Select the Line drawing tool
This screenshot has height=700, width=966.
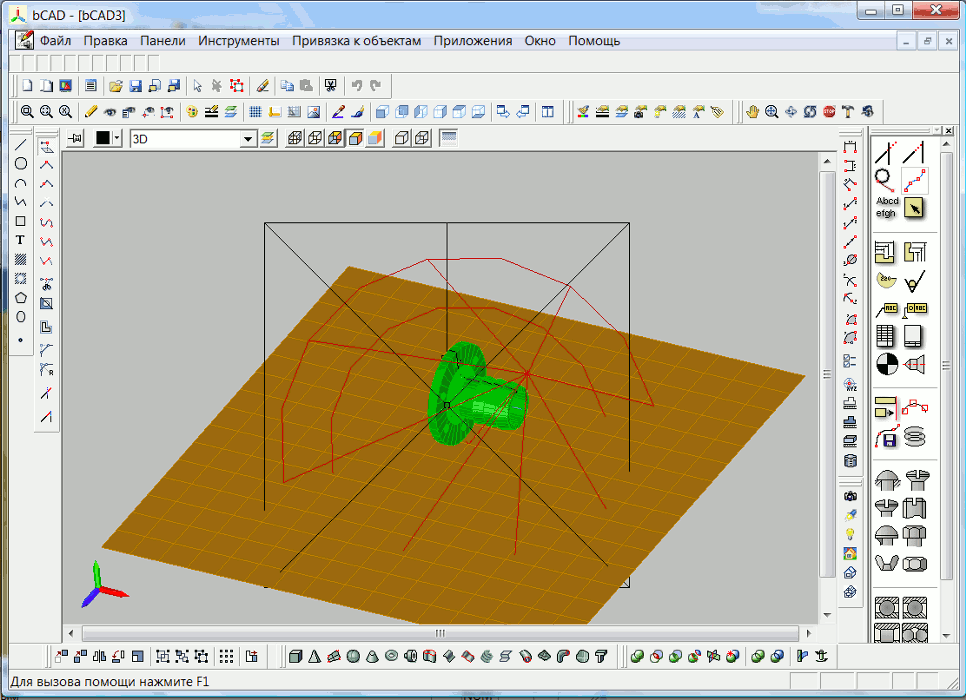click(x=20, y=145)
